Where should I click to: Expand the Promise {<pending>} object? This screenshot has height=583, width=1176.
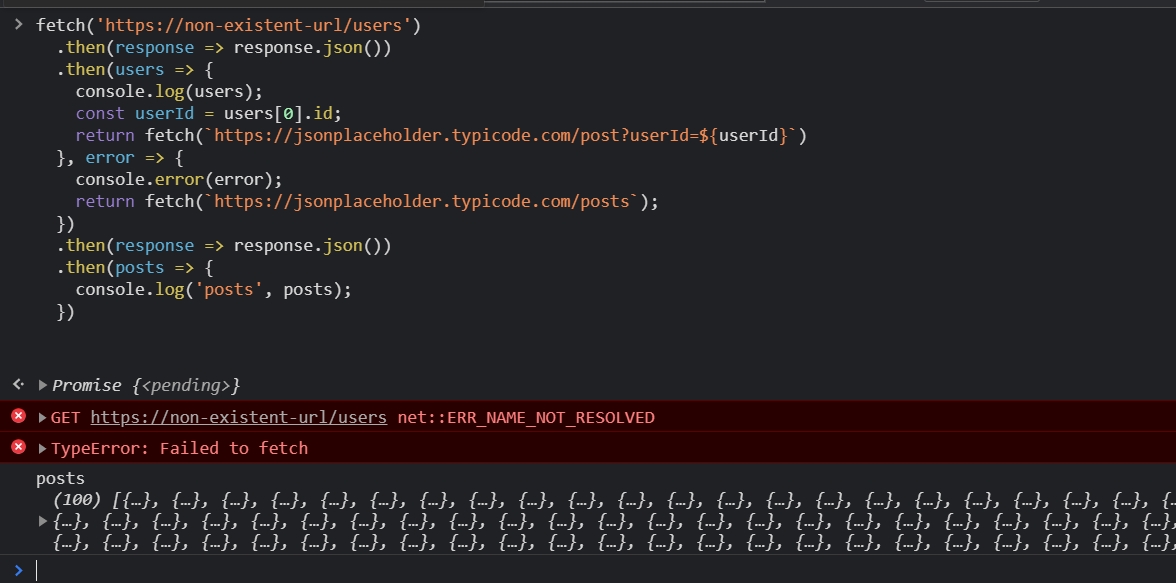[x=43, y=385]
